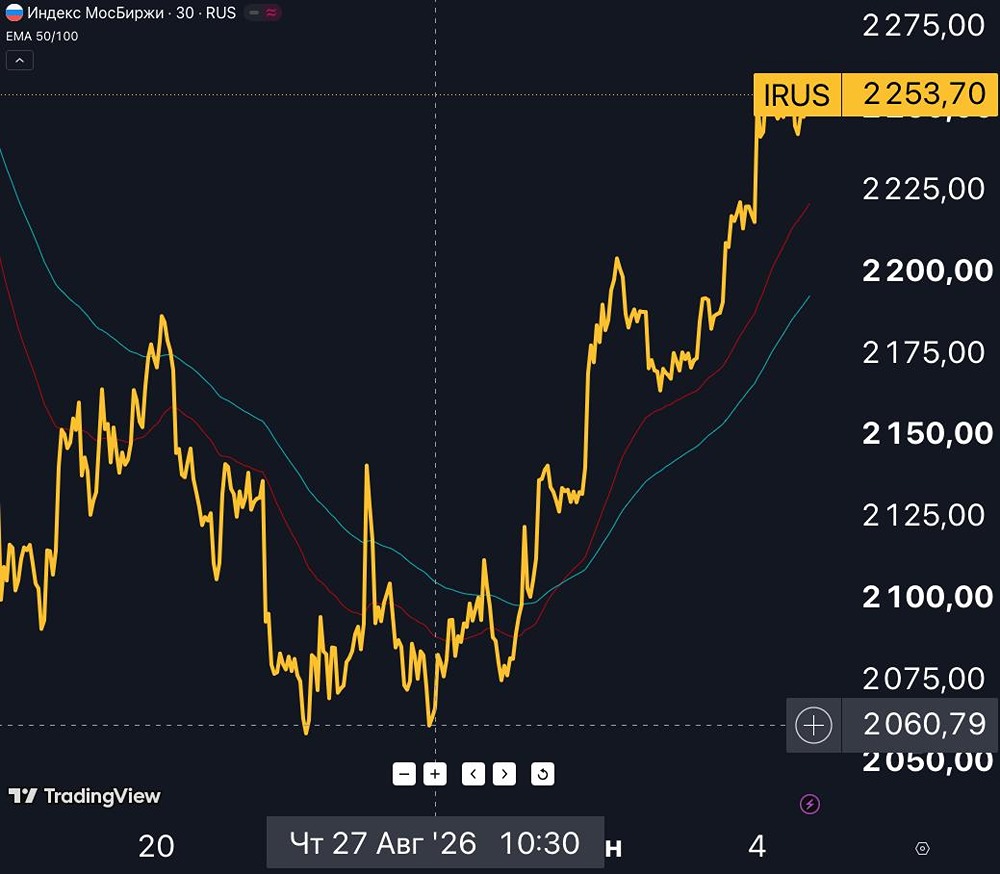This screenshot has height=874, width=1000.
Task: Click the crosshair plus add button
Action: coord(814,725)
